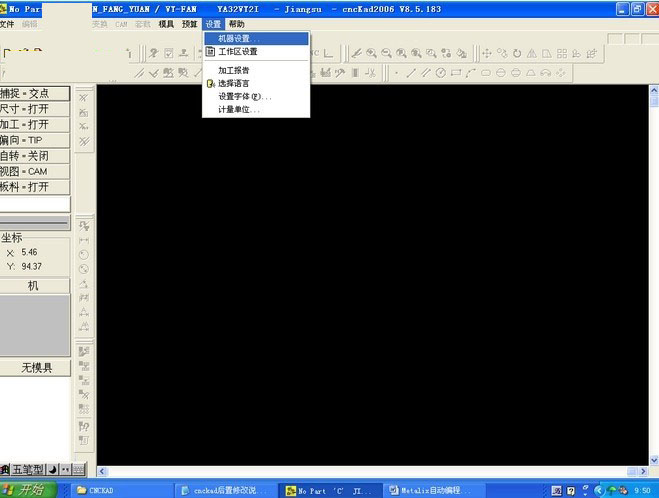659x498 pixels.
Task: Click vertical scrollbar up arrow
Action: 654,90
